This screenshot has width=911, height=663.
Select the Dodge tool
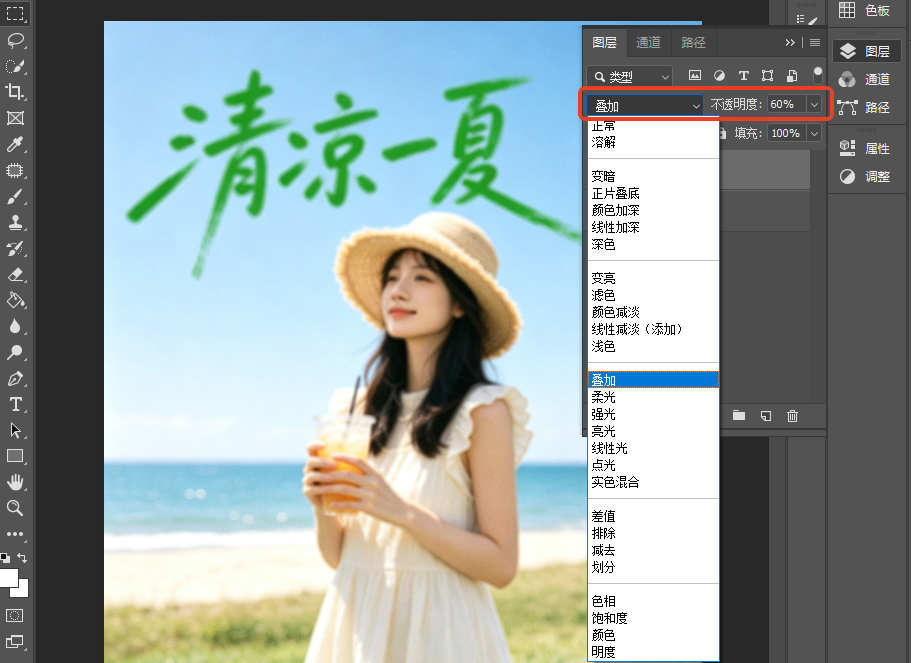15,352
